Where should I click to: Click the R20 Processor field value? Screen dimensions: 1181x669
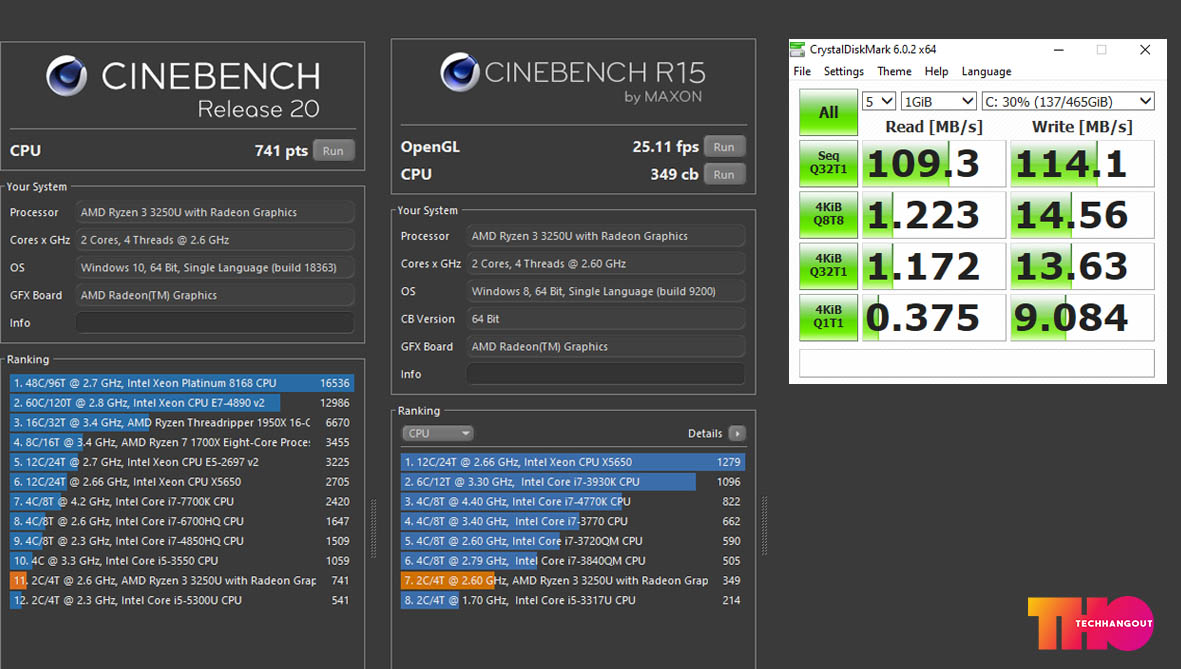(215, 212)
